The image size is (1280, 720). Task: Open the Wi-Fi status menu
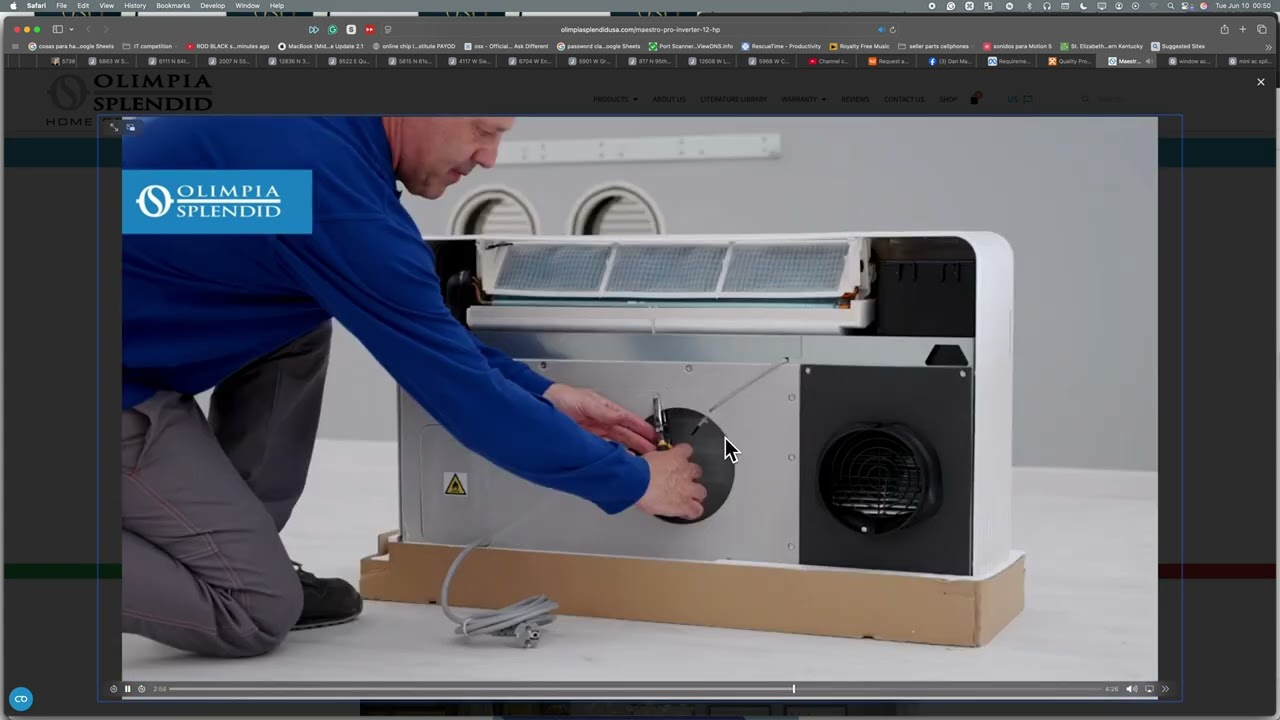1153,6
